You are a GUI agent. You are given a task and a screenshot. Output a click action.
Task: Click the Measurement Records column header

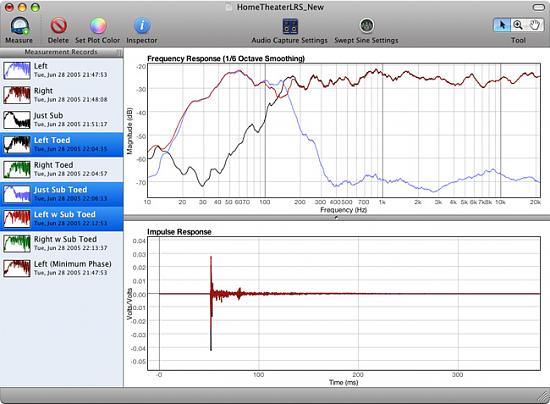coord(61,52)
